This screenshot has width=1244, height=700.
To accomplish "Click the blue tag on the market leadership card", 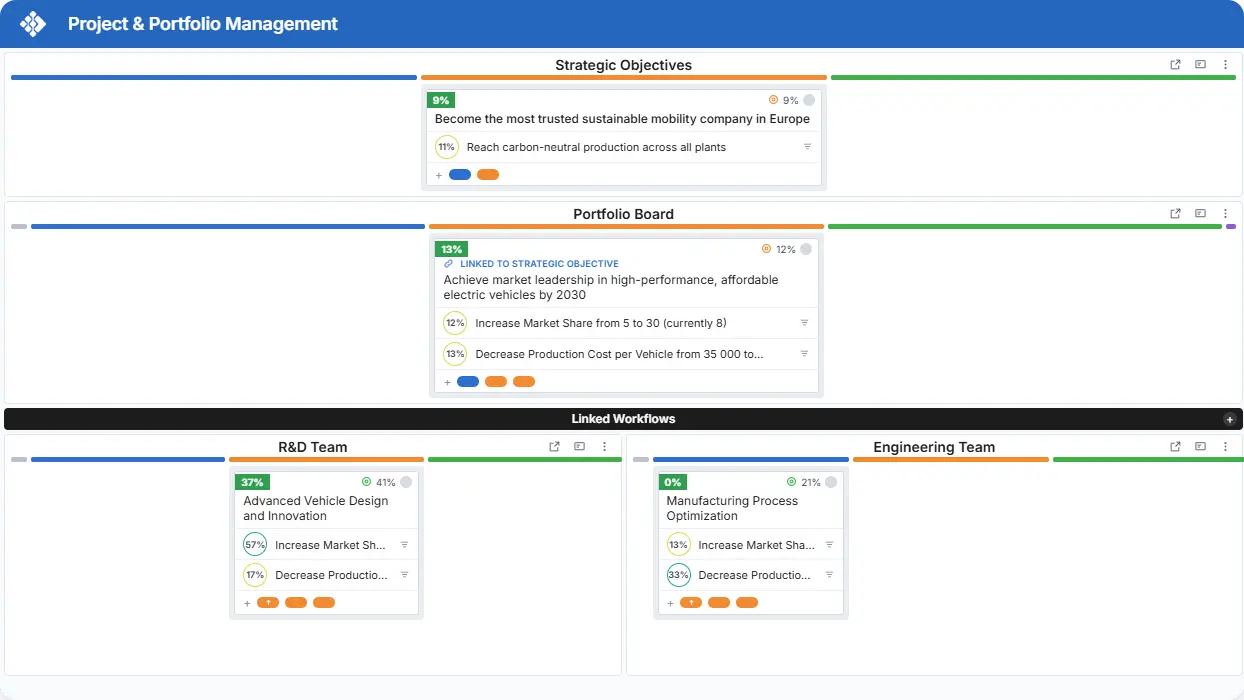I will click(x=468, y=382).
